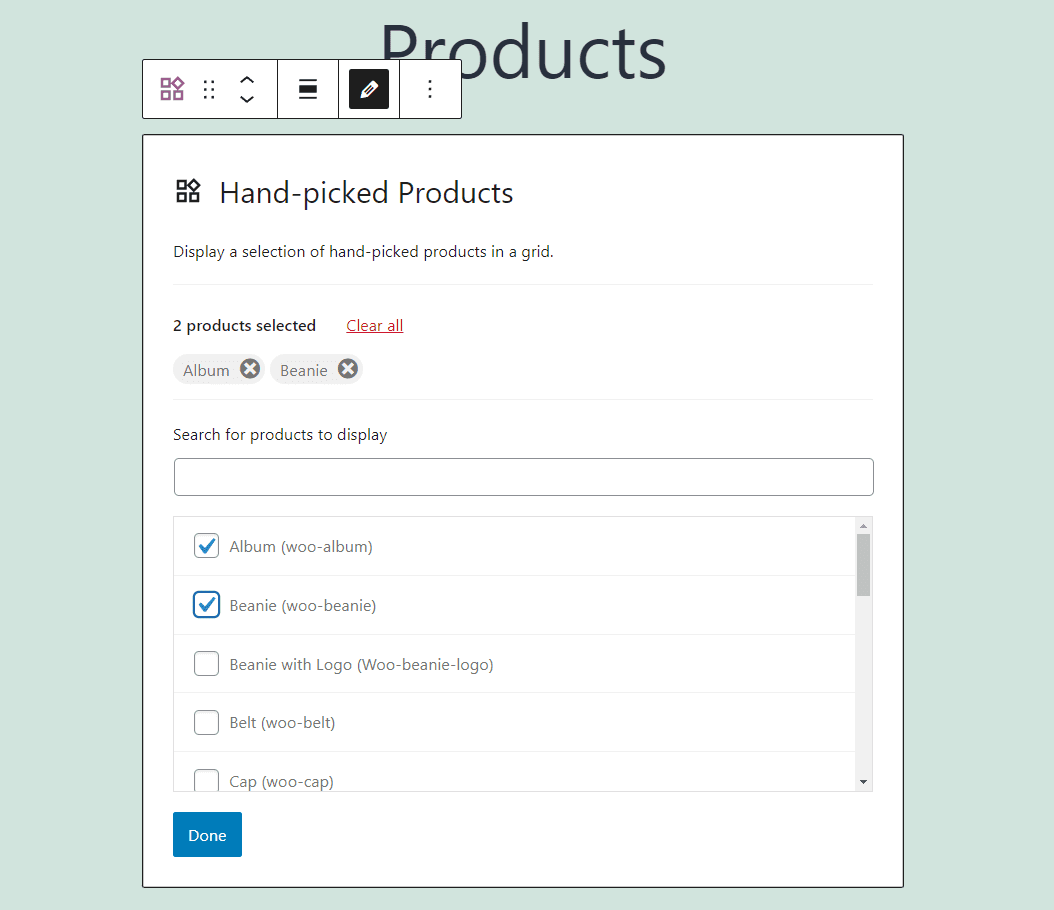Click the grid icon beside Hand-picked Products heading
Screen dimensions: 1054x910
coord(188,191)
